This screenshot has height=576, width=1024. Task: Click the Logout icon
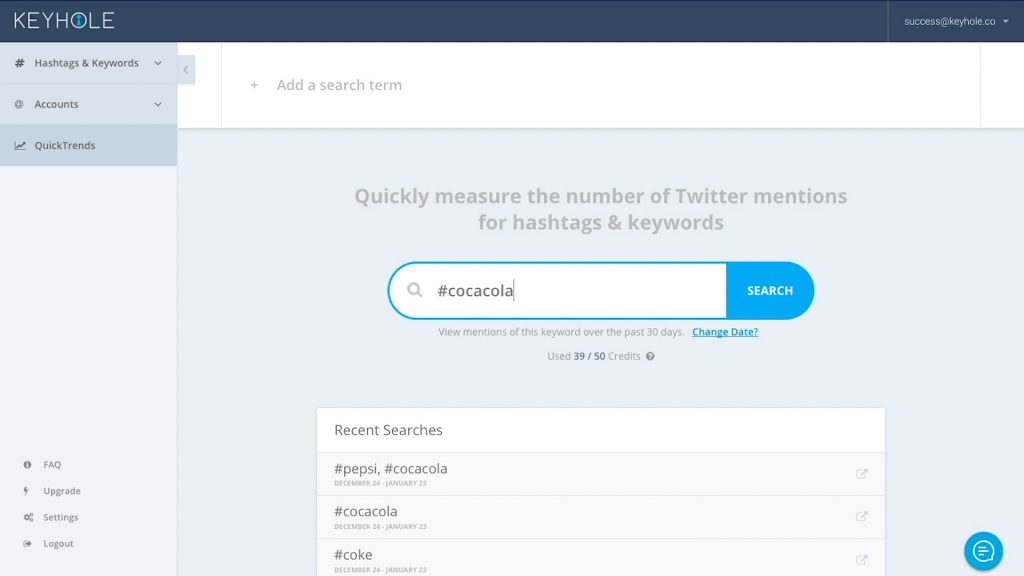pos(27,543)
